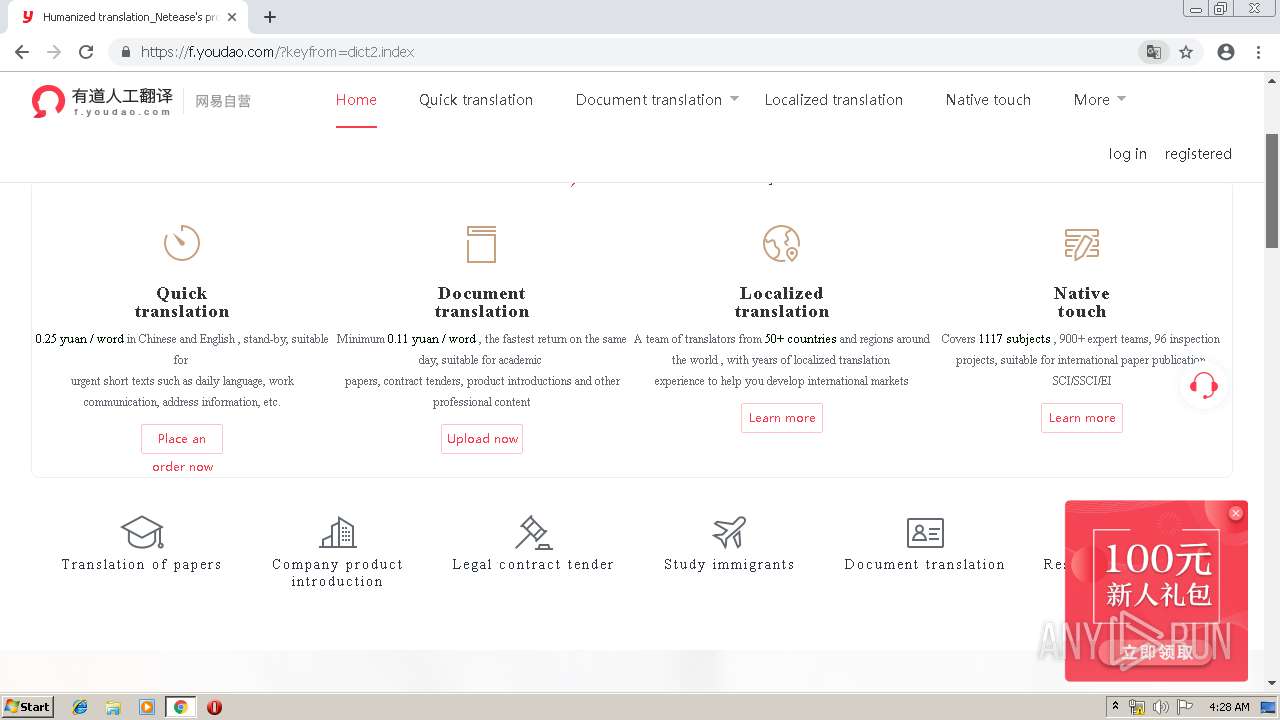The height and width of the screenshot is (720, 1280).
Task: Close the 100 yuan gift popup
Action: click(x=1236, y=513)
